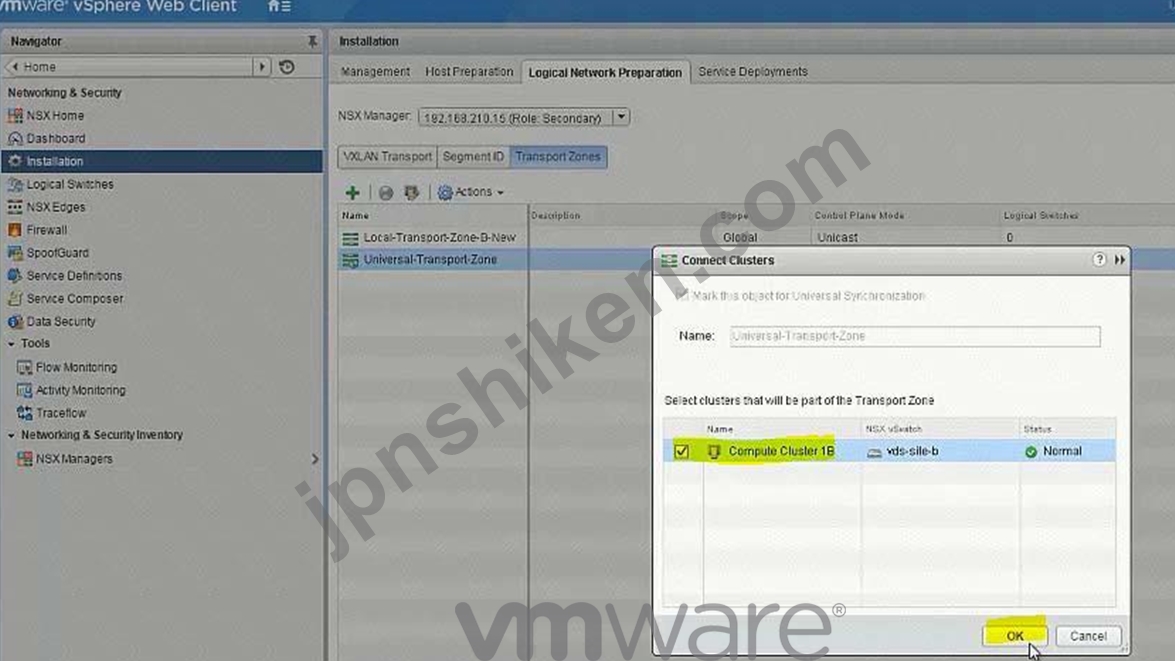This screenshot has height=661, width=1175.
Task: Open the navigation history icon
Action: pyautogui.click(x=287, y=67)
